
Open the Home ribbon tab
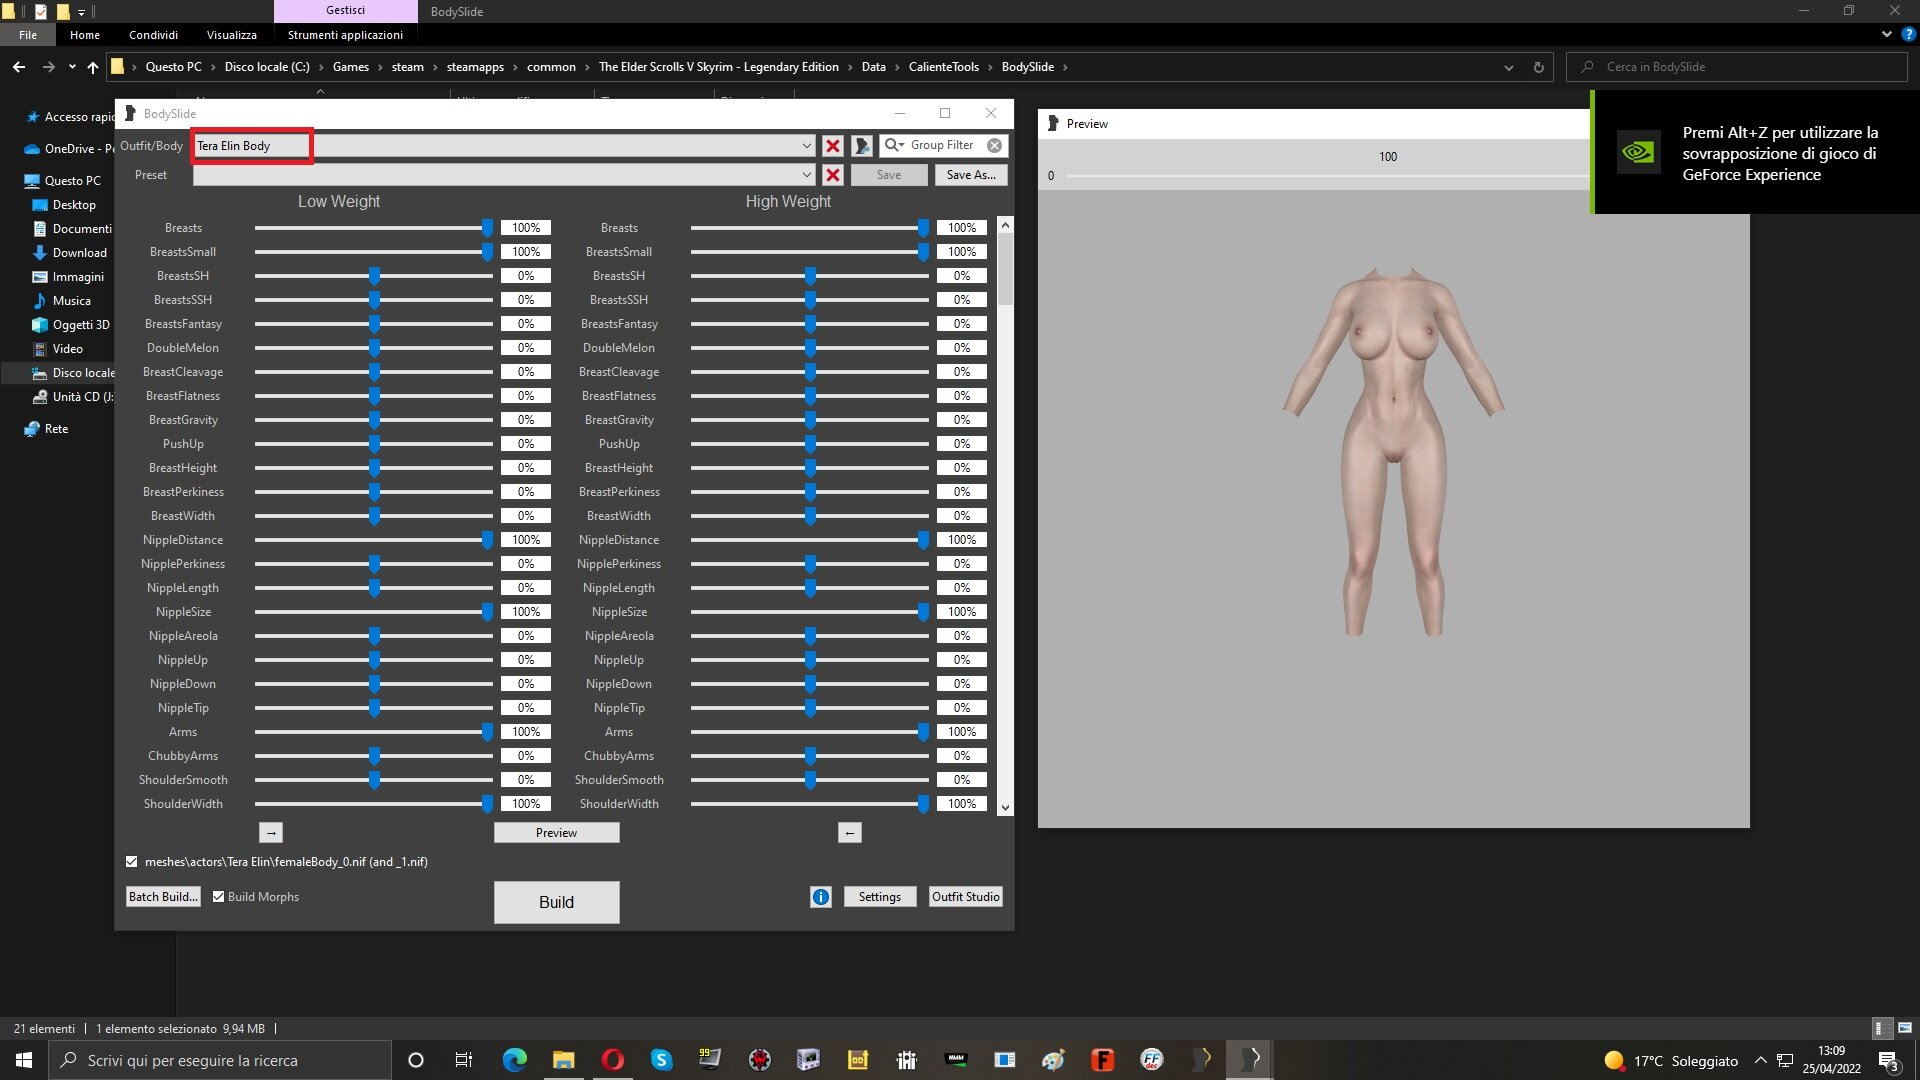pos(85,35)
